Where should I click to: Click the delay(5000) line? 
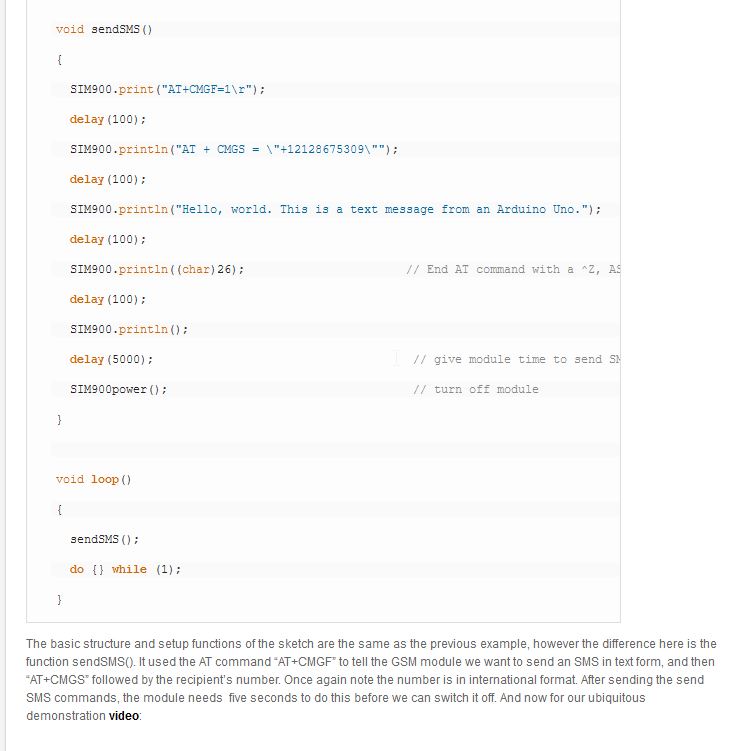111,359
